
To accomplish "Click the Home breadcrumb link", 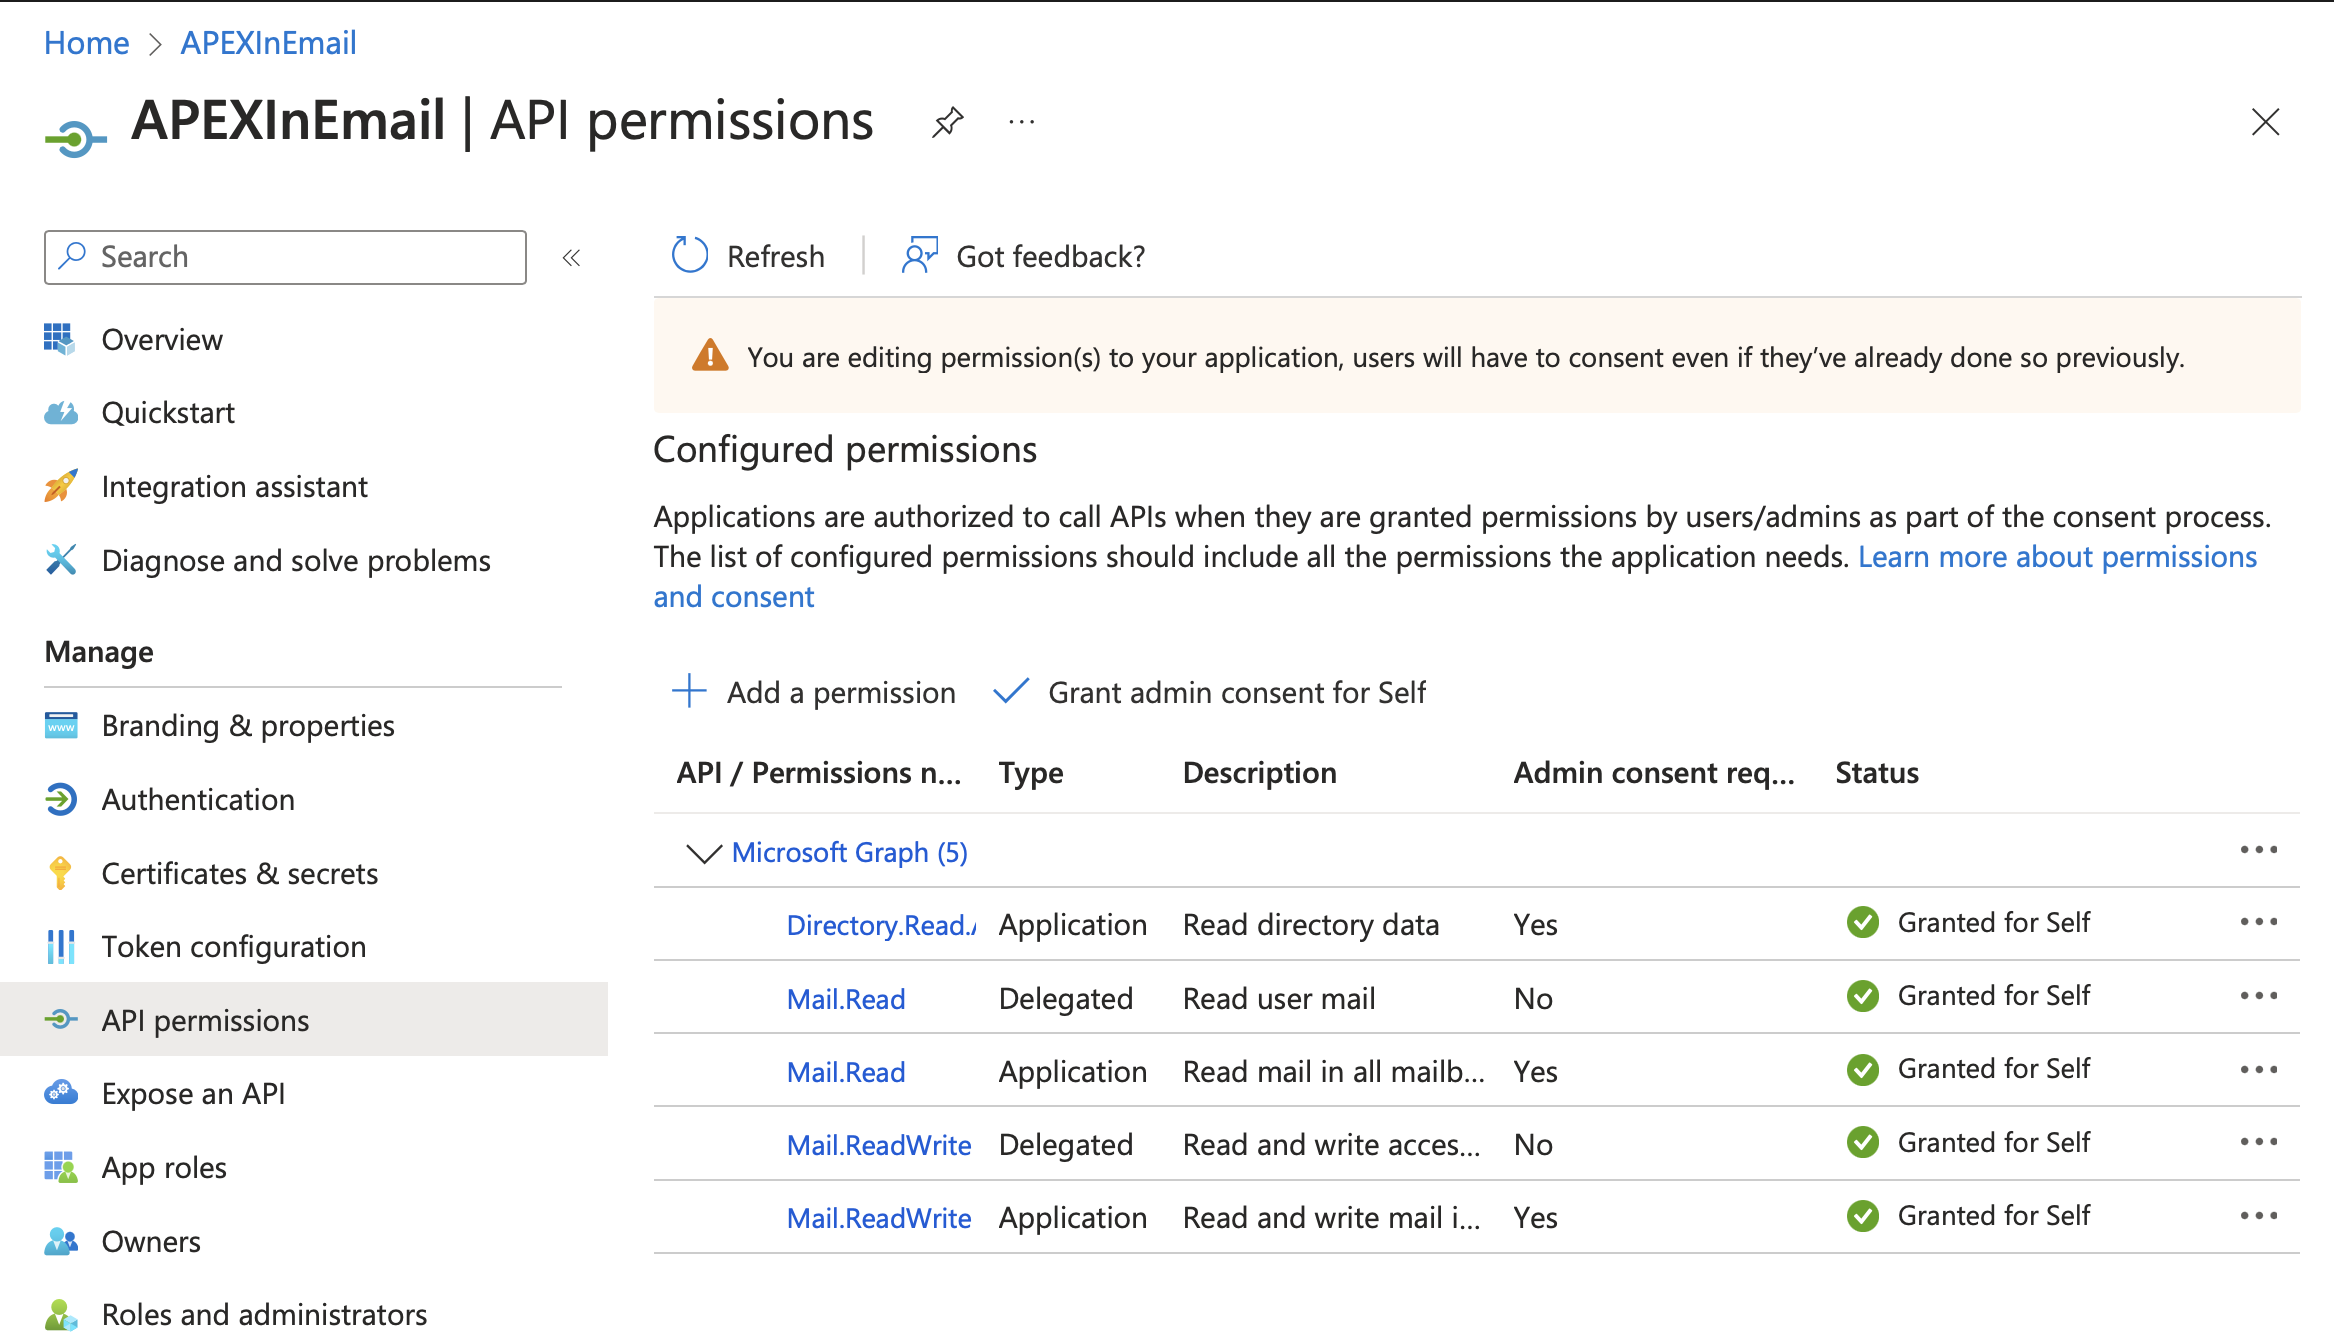I will point(87,43).
